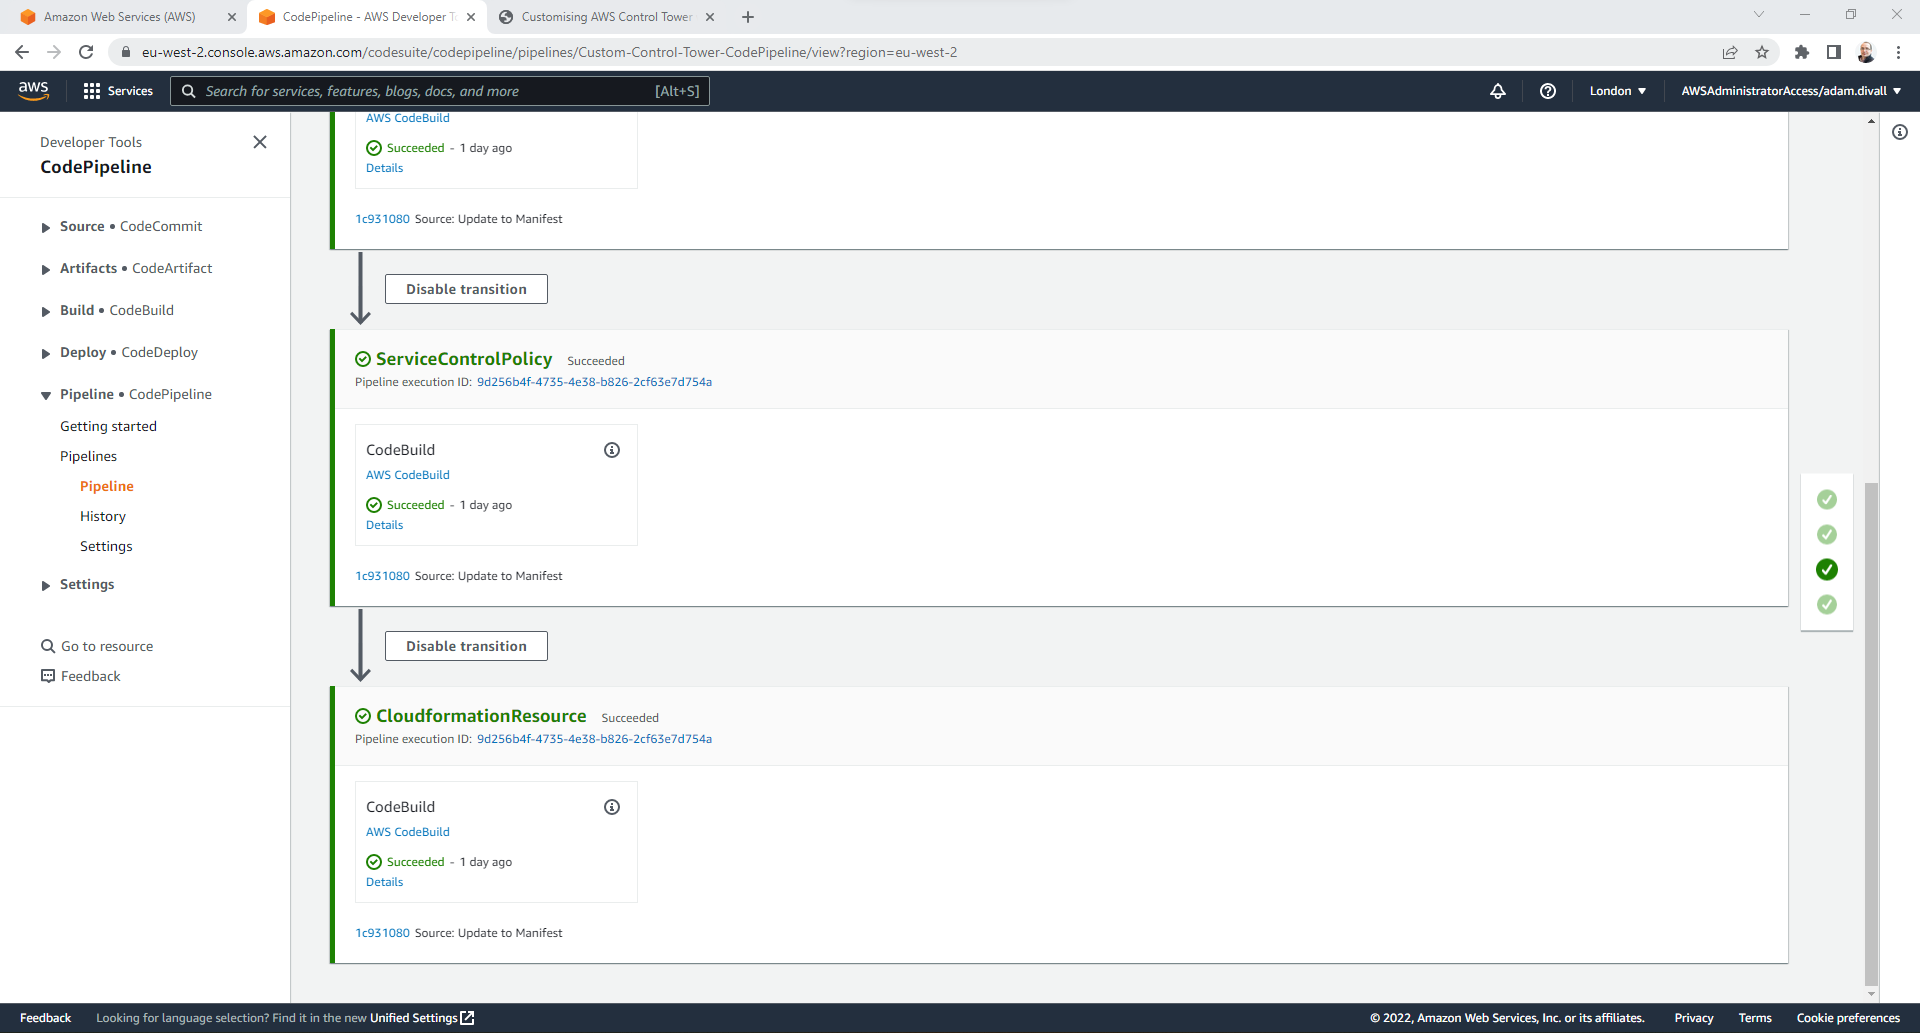The width and height of the screenshot is (1920, 1033).
Task: Jump to second stage status checkmark
Action: (1827, 534)
